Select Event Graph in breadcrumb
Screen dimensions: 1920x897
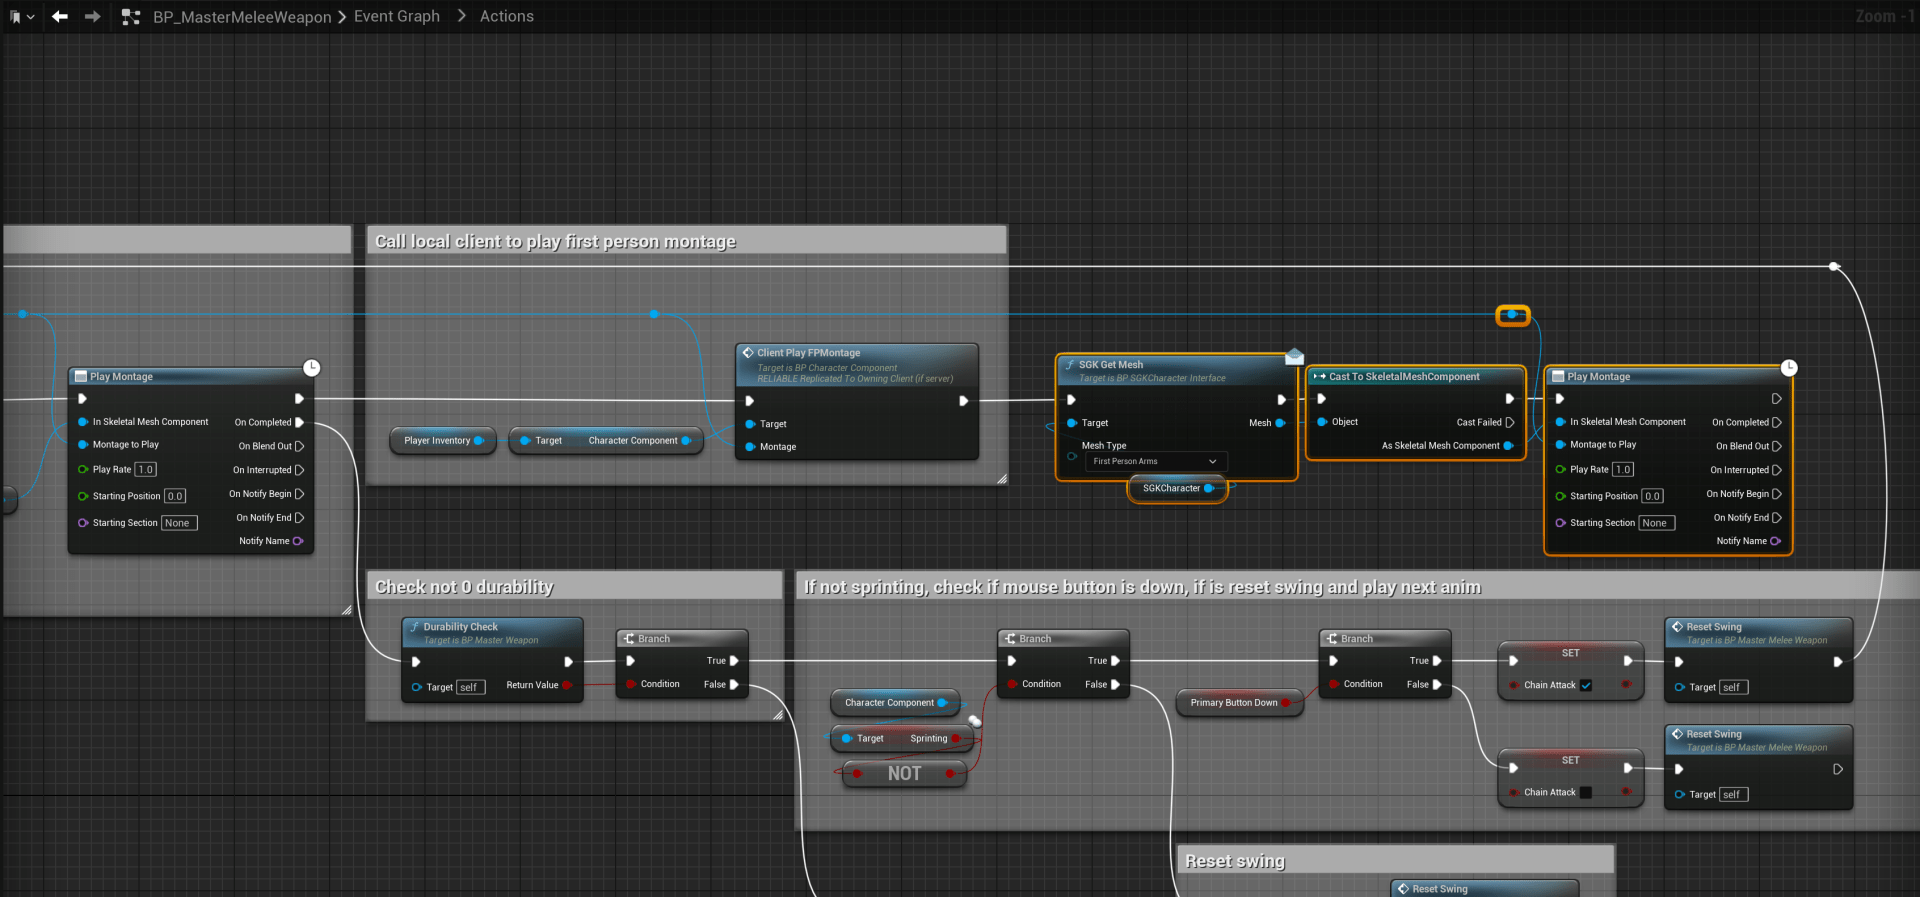pyautogui.click(x=396, y=16)
